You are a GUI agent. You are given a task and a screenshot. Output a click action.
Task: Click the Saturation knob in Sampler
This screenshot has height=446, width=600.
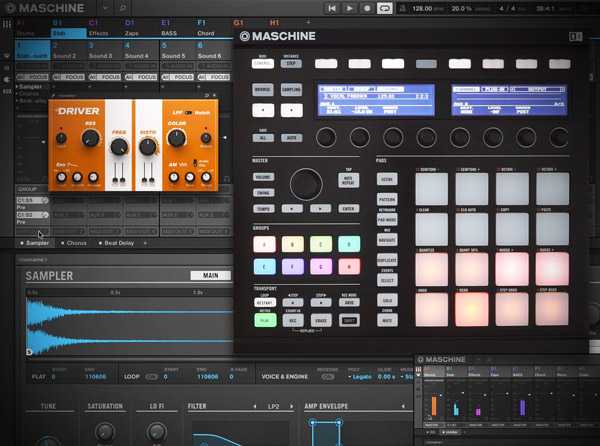tap(105, 431)
